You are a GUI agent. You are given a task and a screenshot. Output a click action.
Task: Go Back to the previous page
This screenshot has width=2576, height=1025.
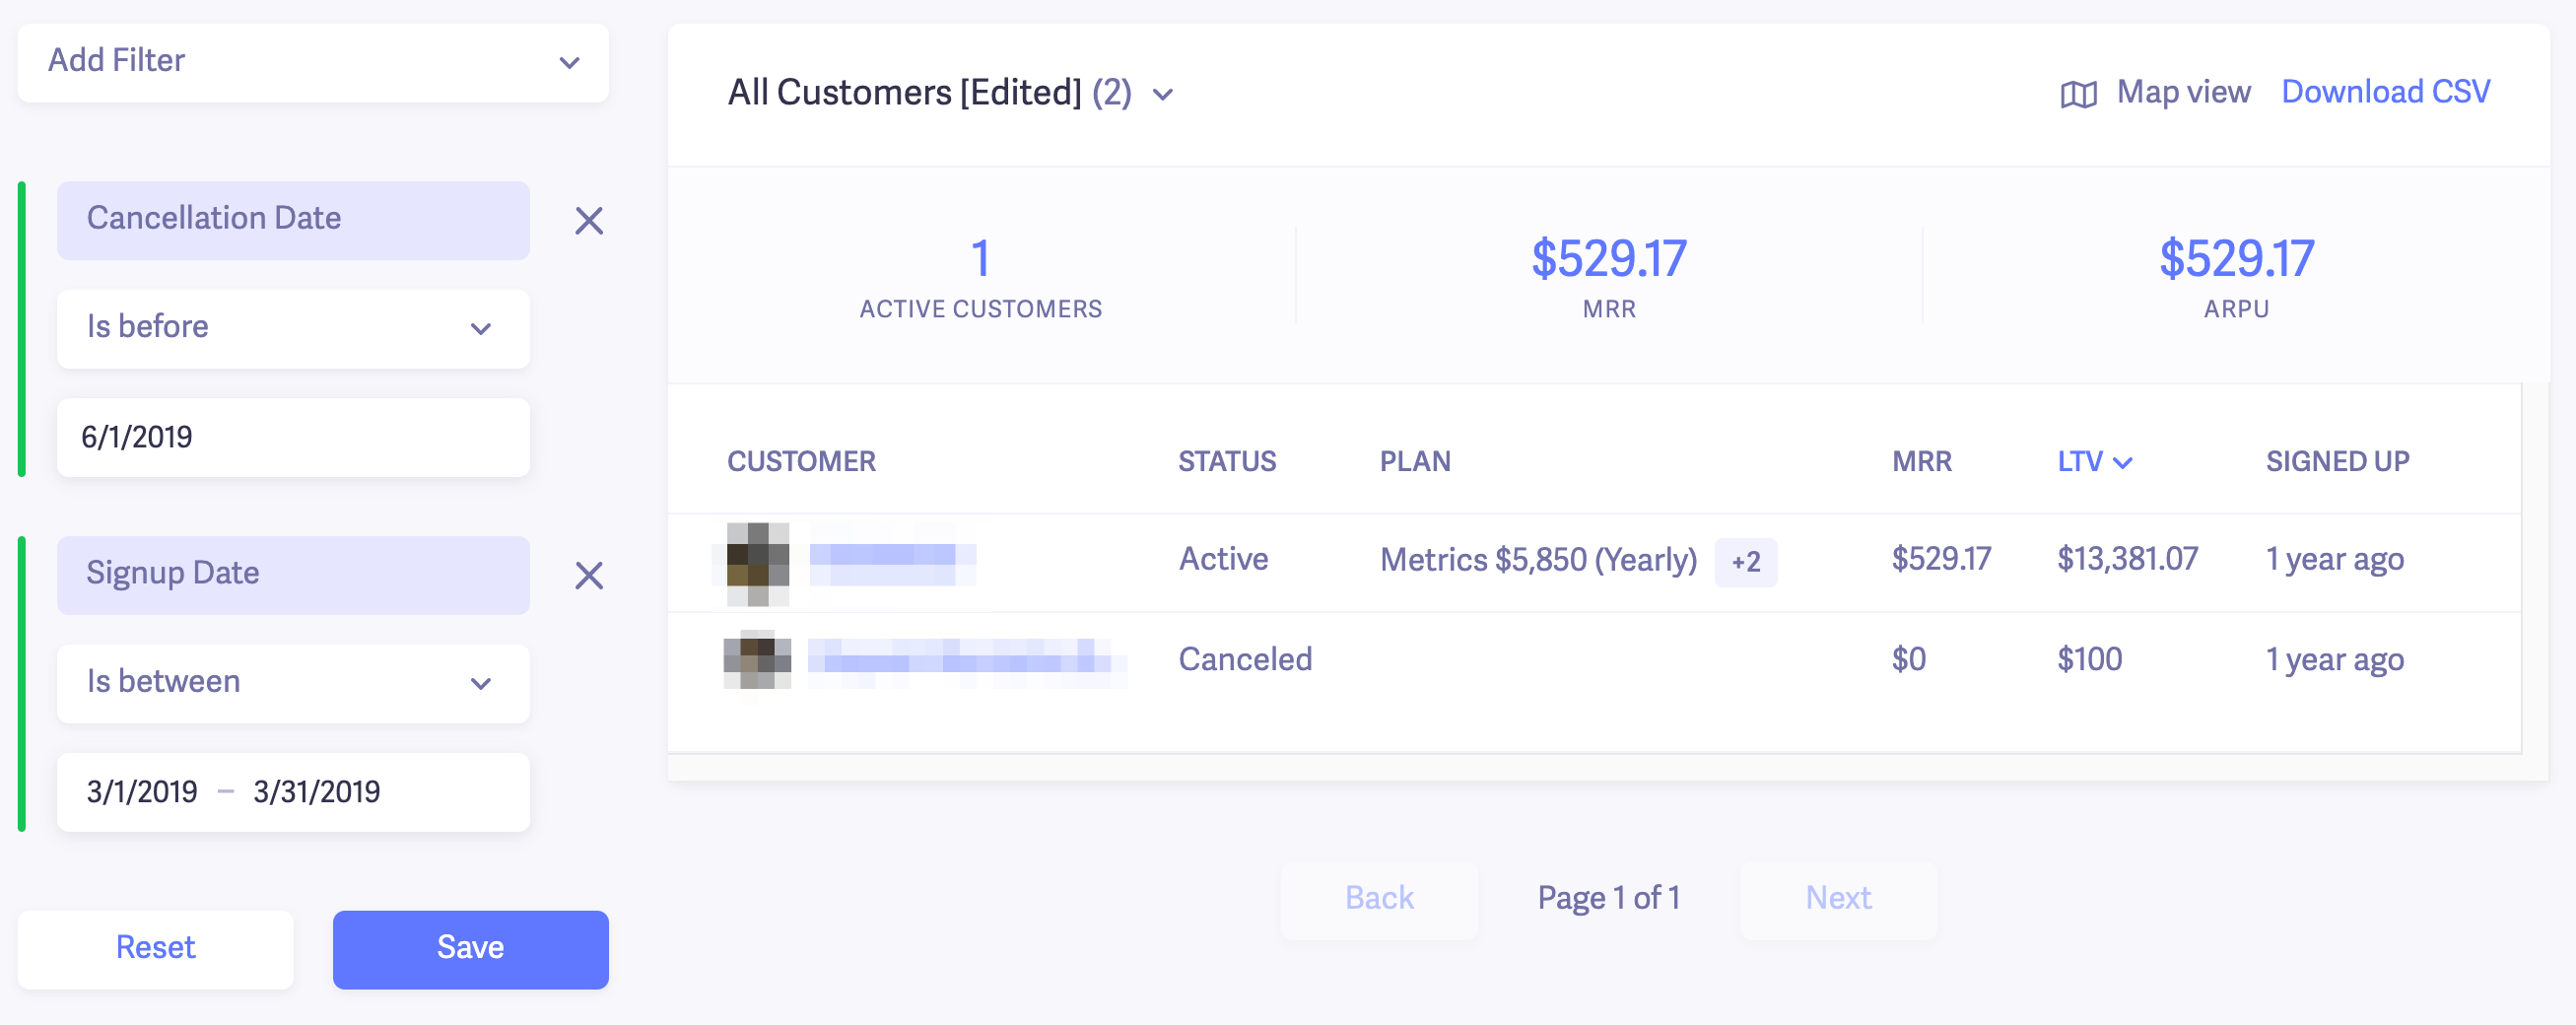(x=1378, y=898)
